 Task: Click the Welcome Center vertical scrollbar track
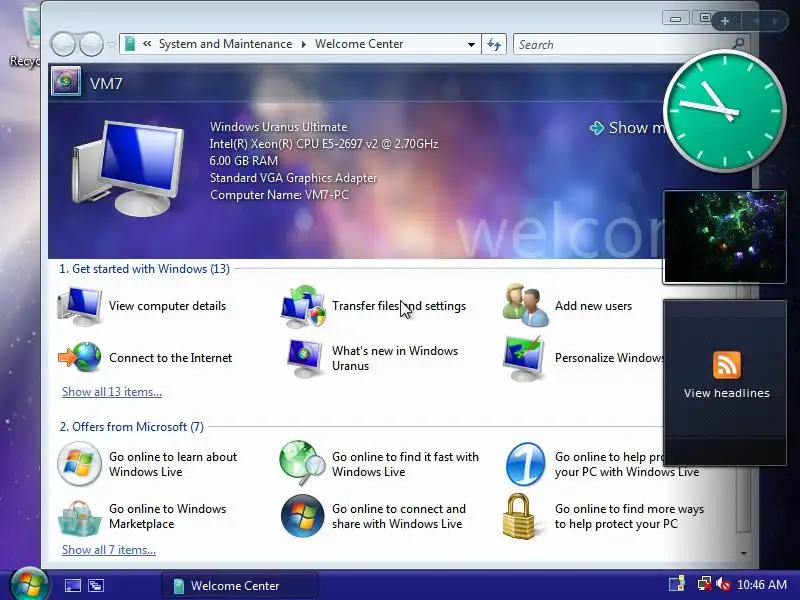tap(744, 408)
